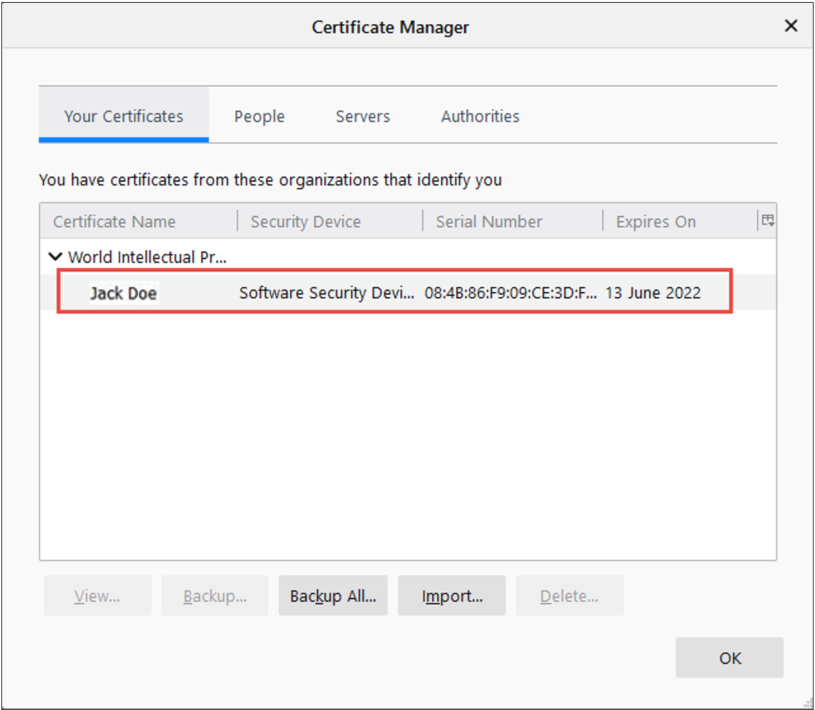Click Backup All... to export certificates
This screenshot has width=815, height=710.
(333, 596)
